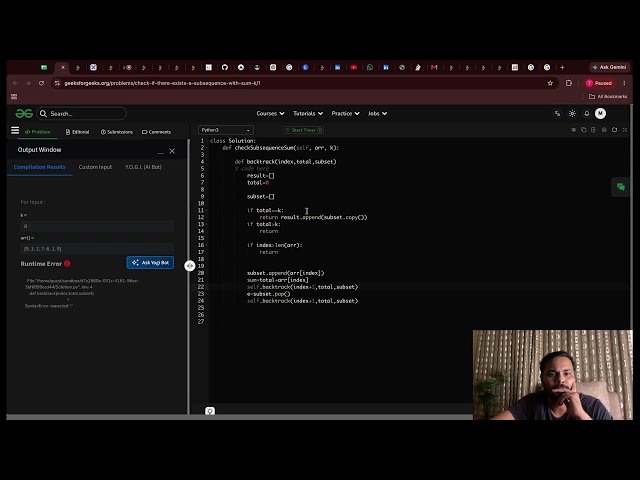This screenshot has height=480, width=640.
Task: Switch to the Gmail browser tab
Action: (x=434, y=67)
